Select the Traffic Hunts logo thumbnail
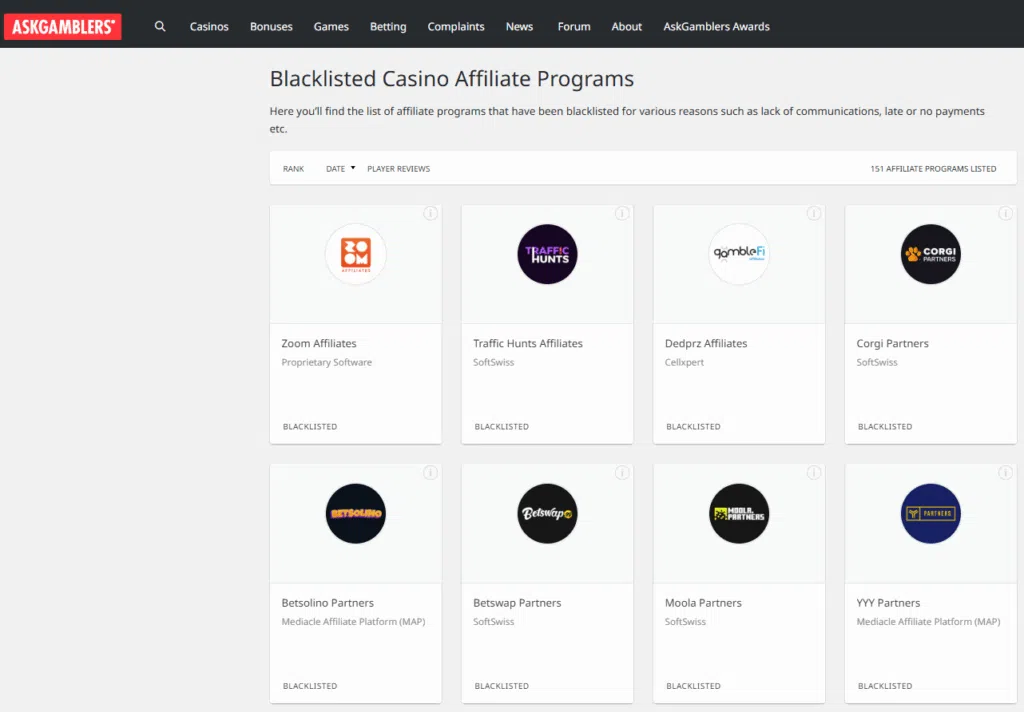The width and height of the screenshot is (1024, 712). point(547,254)
